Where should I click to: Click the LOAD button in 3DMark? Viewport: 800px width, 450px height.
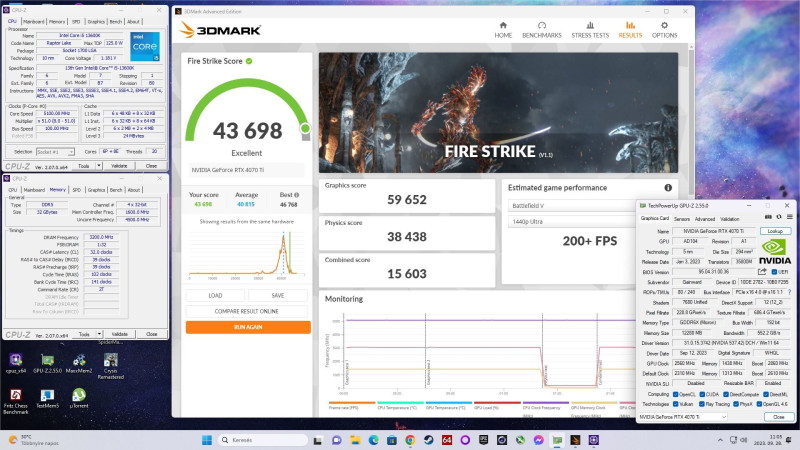215,295
